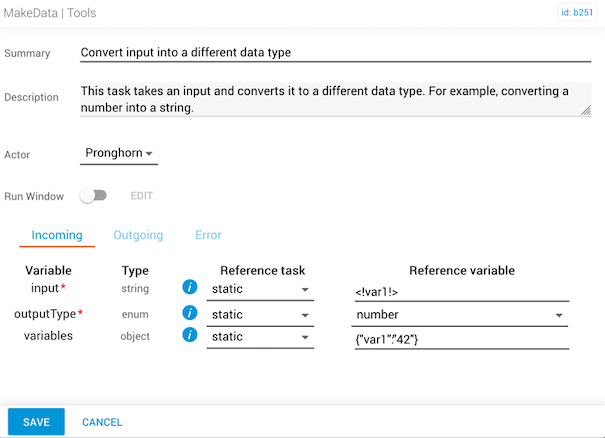Expand Reference task dropdown for outputType
Image resolution: width=605 pixels, height=438 pixels.
(261, 314)
